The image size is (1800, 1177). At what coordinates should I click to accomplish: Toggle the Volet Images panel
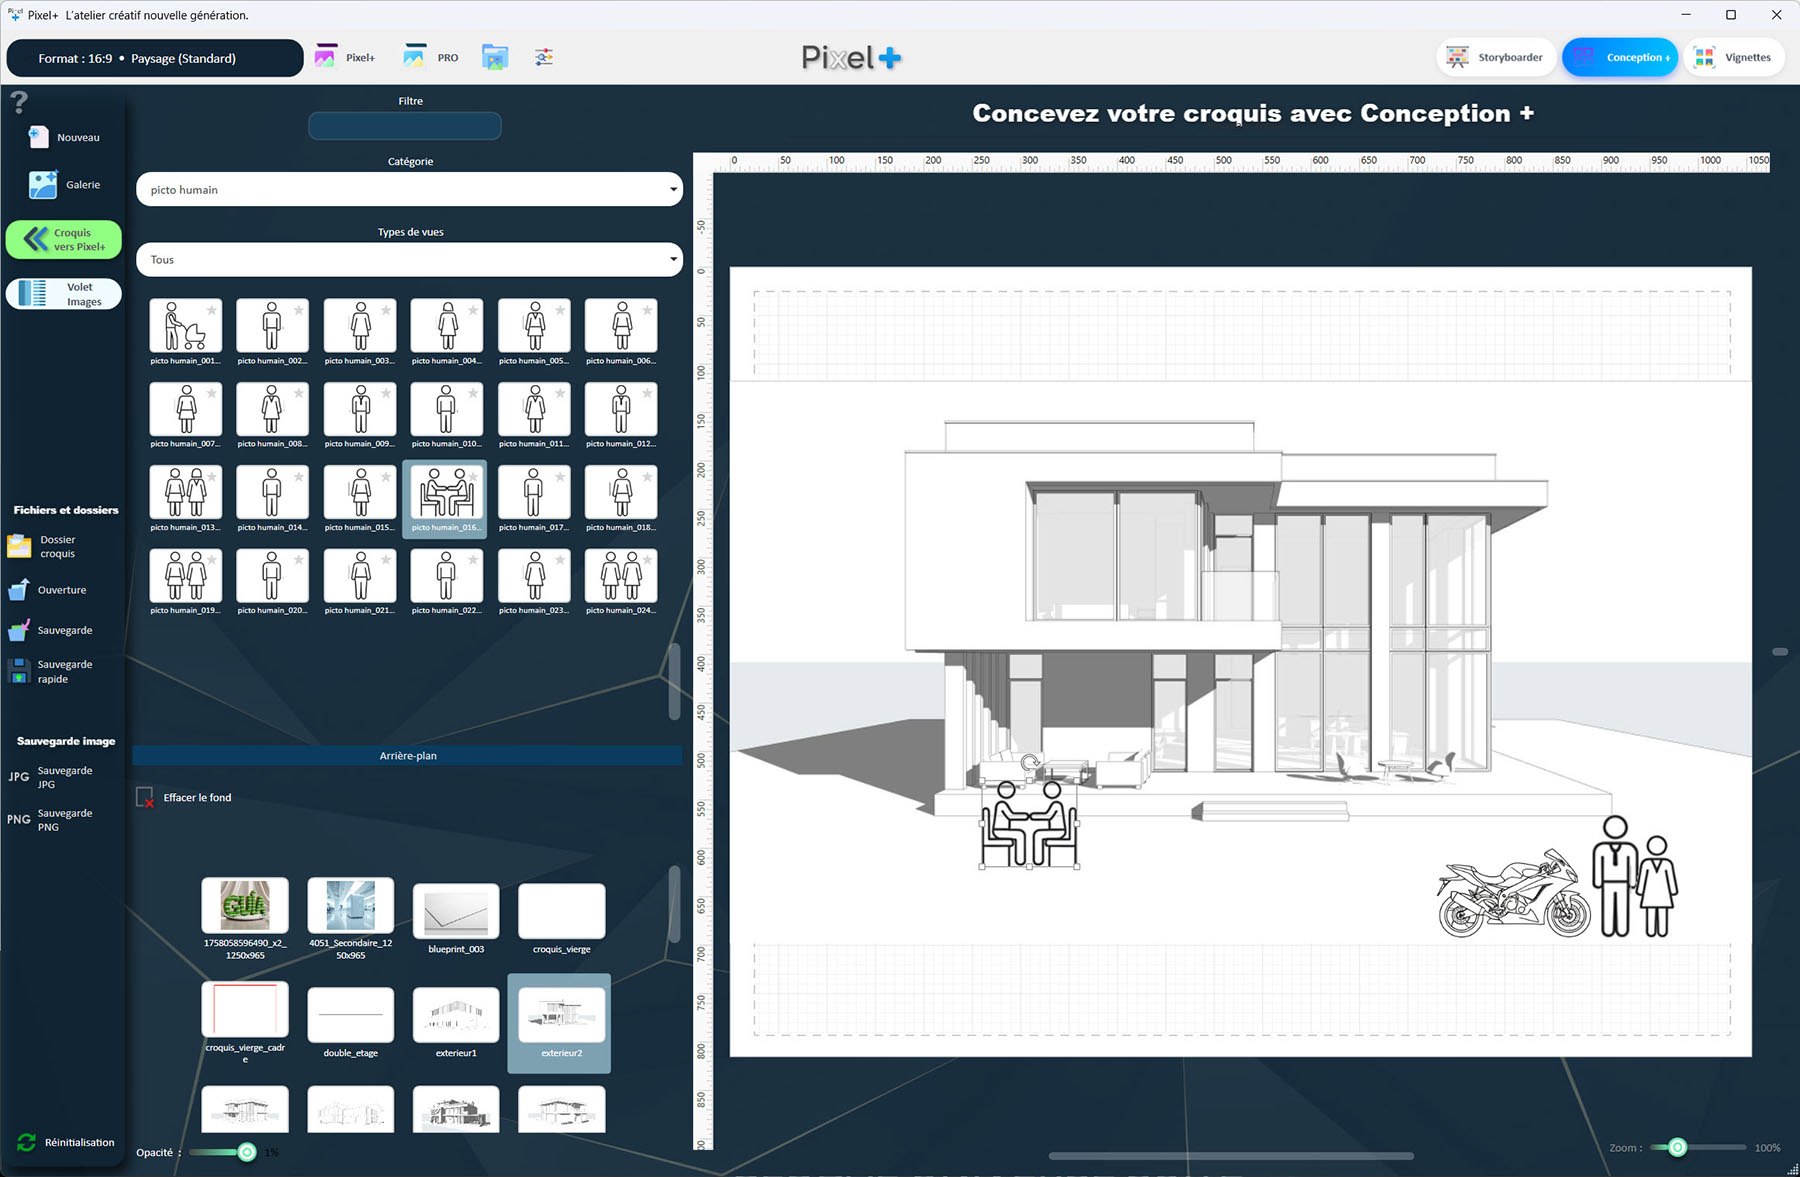64,294
